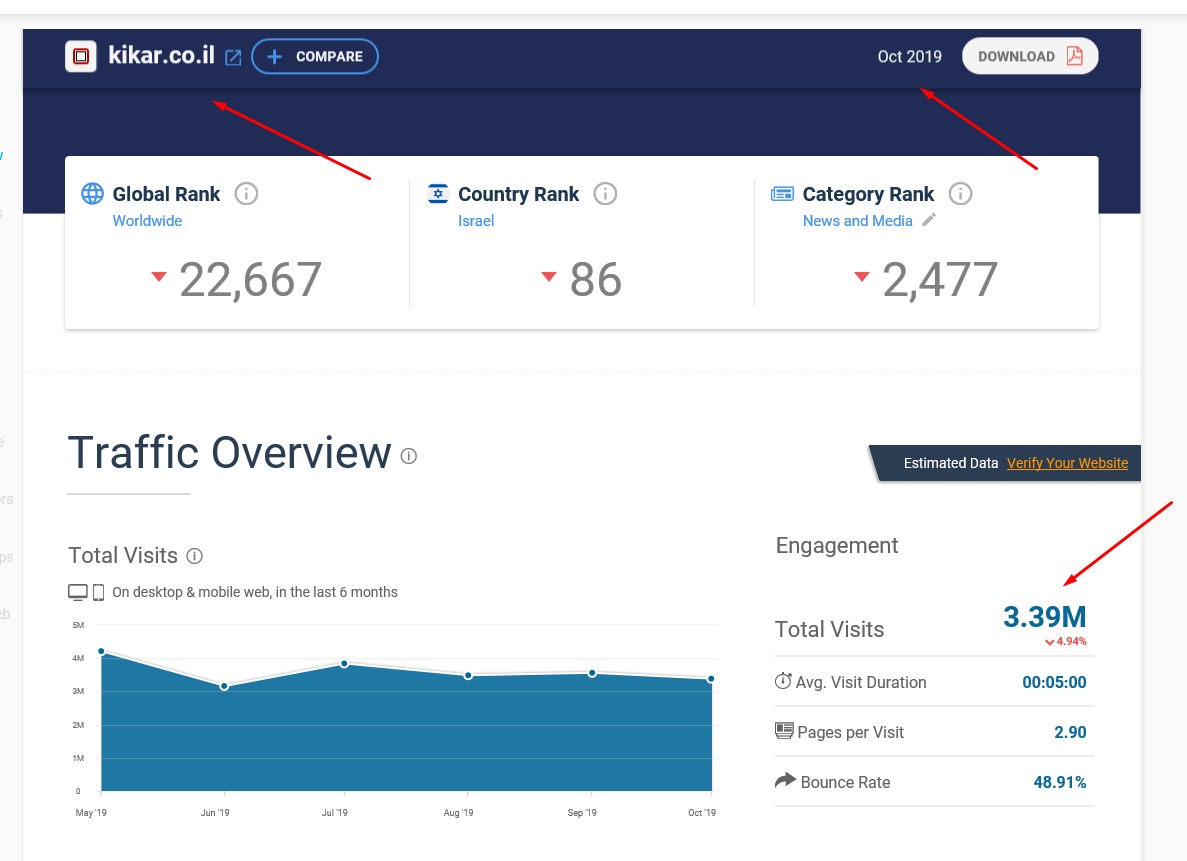1187x861 pixels.
Task: Select the Jun '19 data point on chart
Action: tap(224, 686)
